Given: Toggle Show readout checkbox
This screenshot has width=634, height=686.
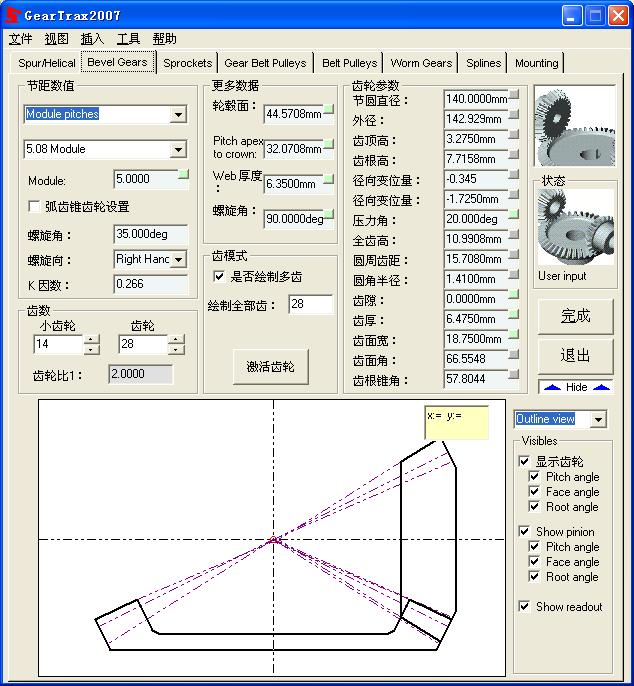Looking at the screenshot, I should (x=524, y=606).
